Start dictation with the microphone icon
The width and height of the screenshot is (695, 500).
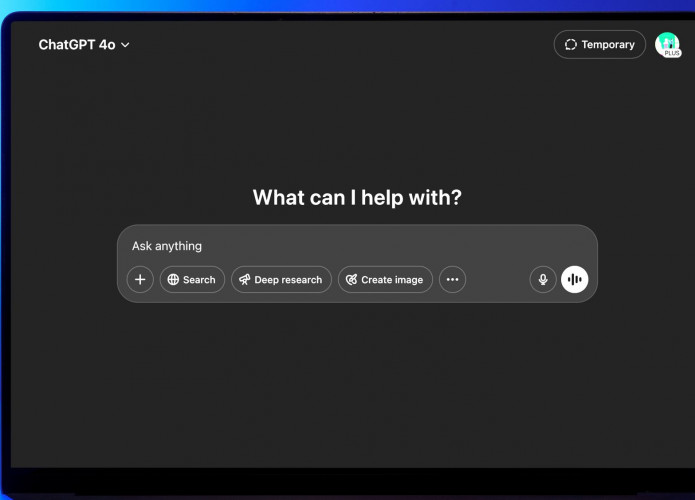click(x=543, y=279)
